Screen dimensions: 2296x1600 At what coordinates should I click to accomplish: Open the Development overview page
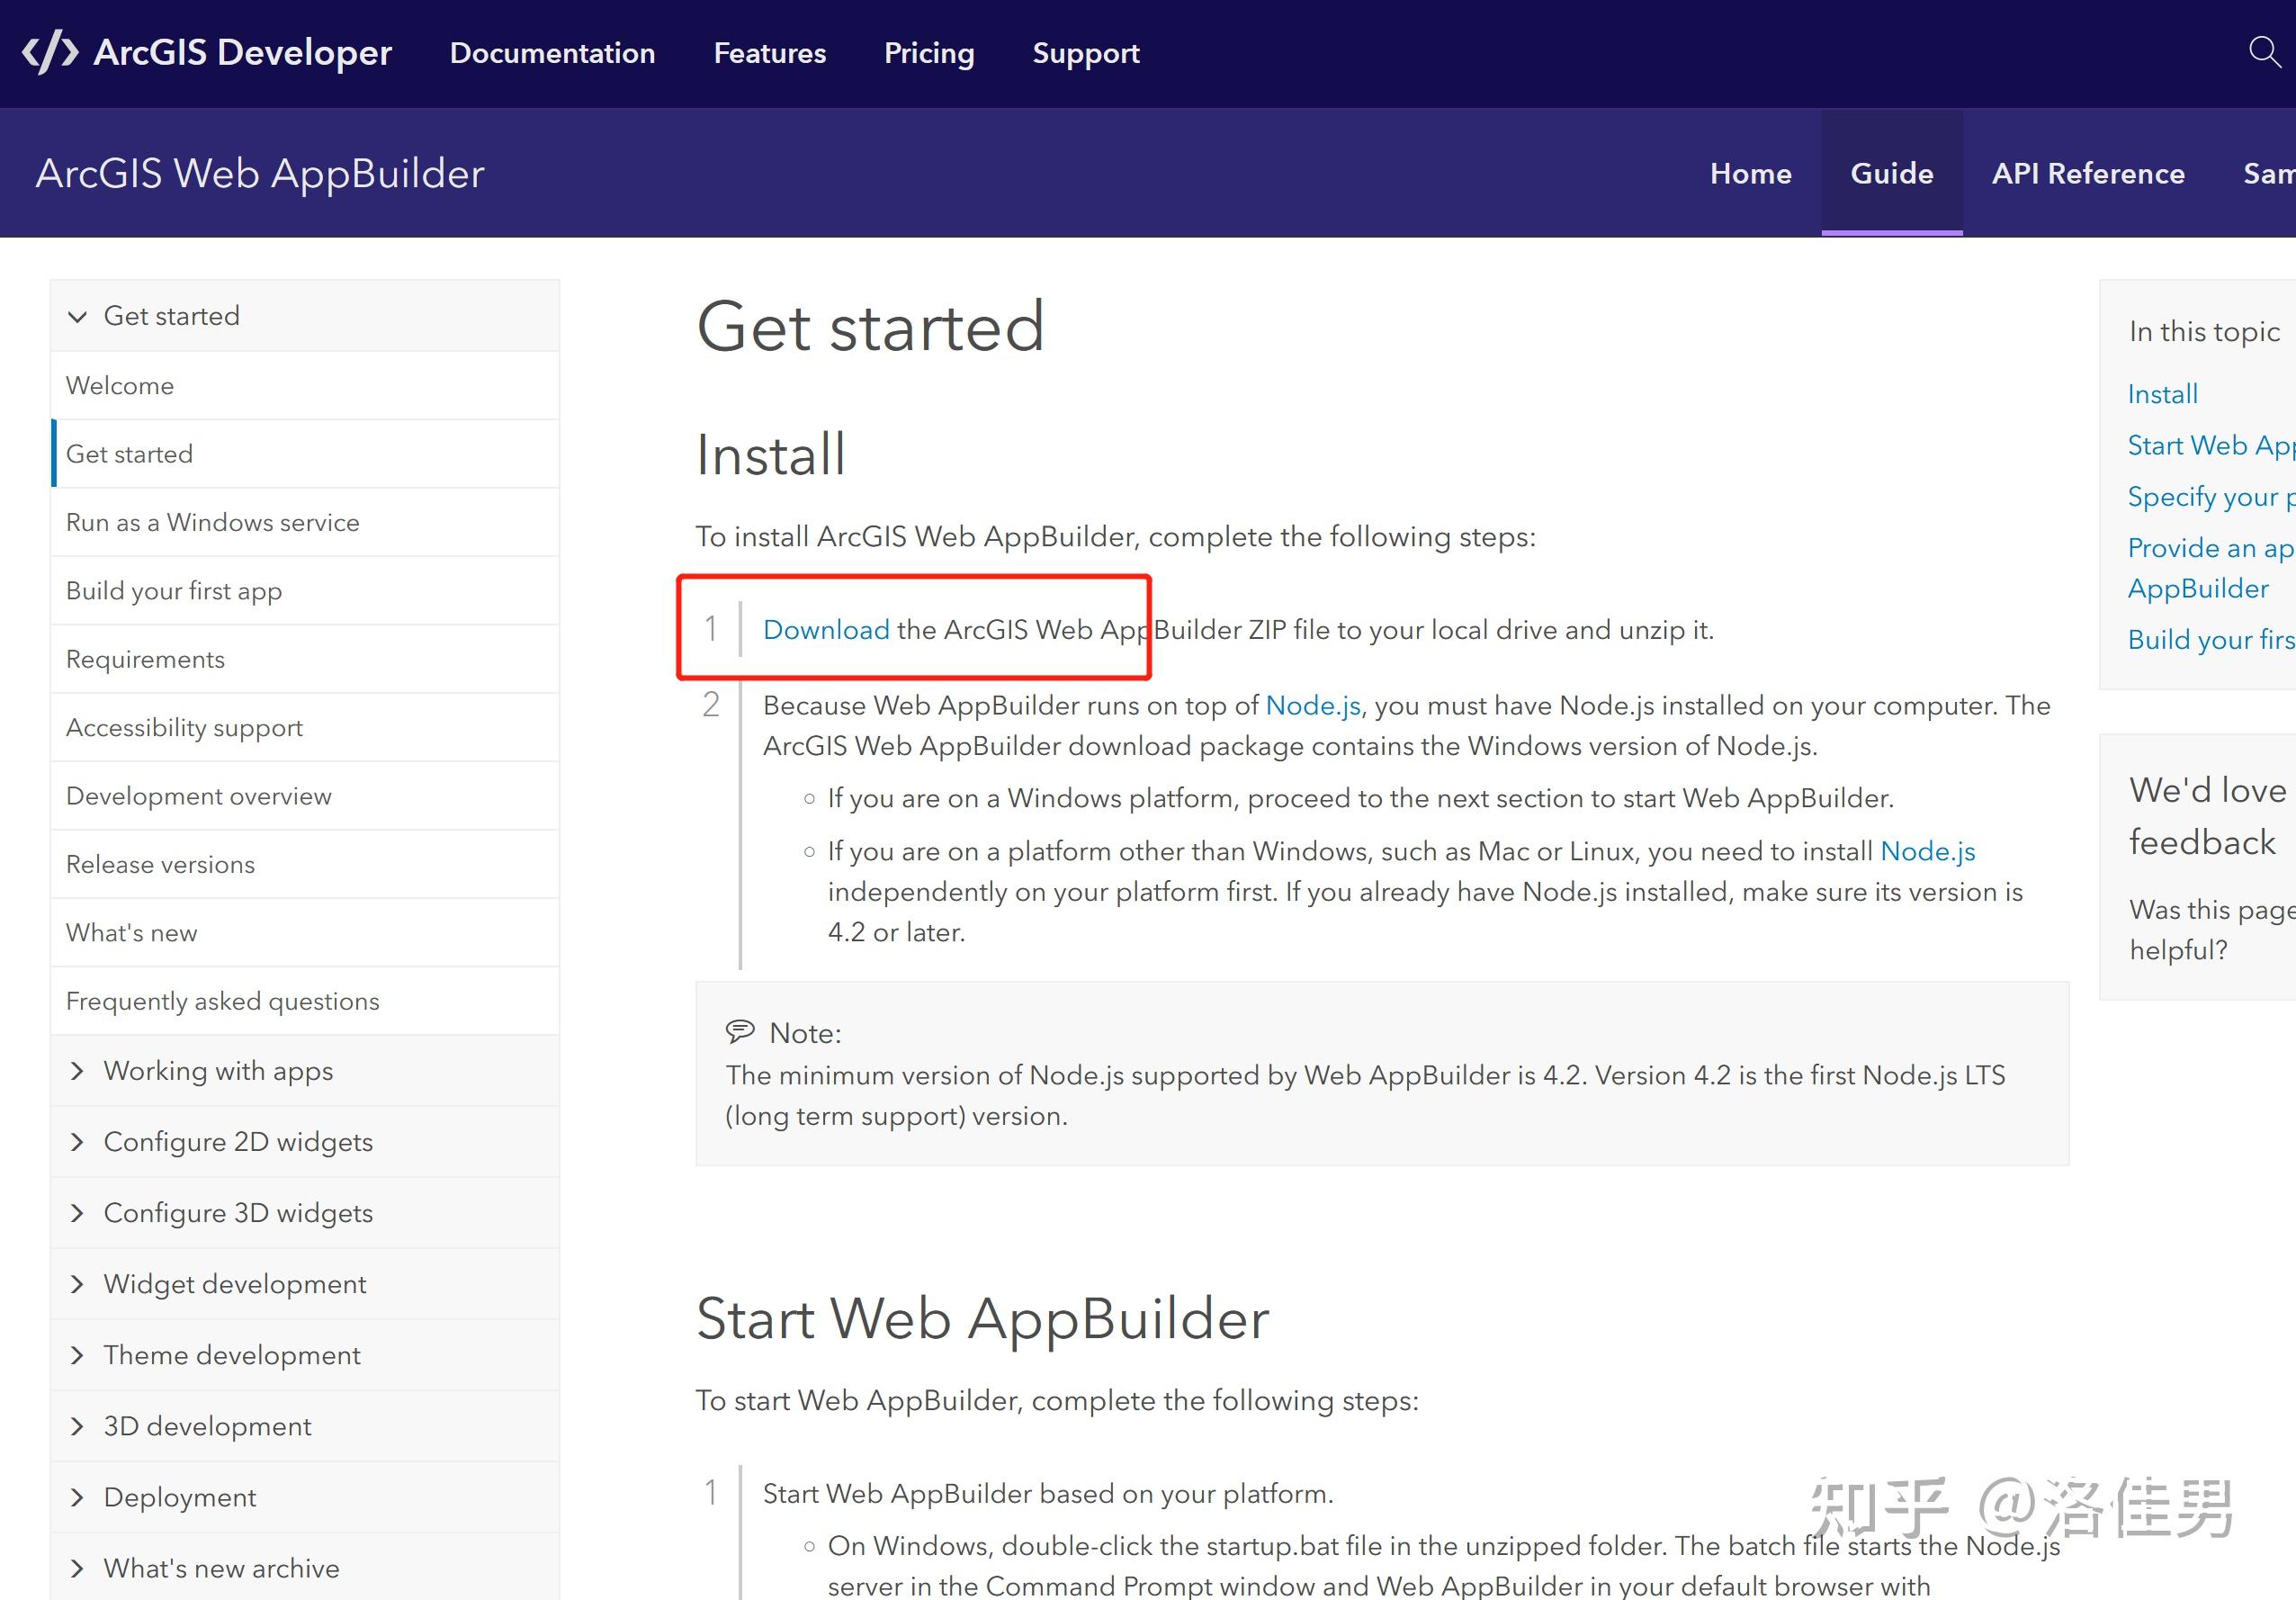pyautogui.click(x=305, y=796)
